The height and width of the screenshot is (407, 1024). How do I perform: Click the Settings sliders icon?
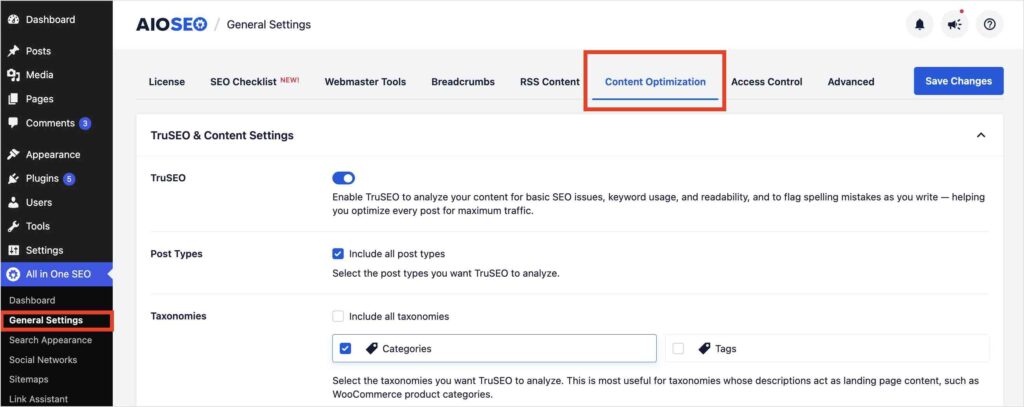[12, 250]
